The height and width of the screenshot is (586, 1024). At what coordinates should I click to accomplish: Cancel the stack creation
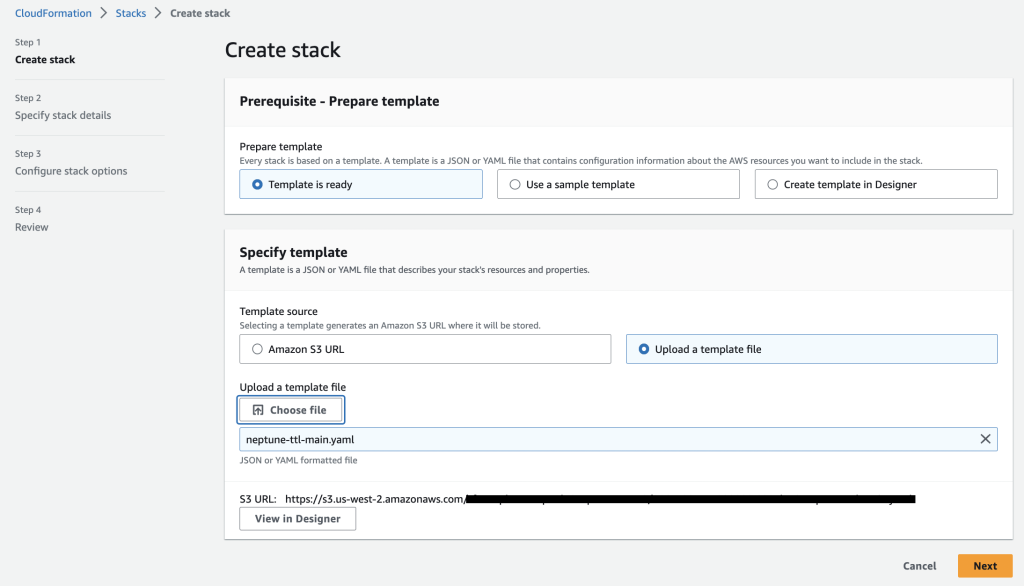(x=918, y=565)
